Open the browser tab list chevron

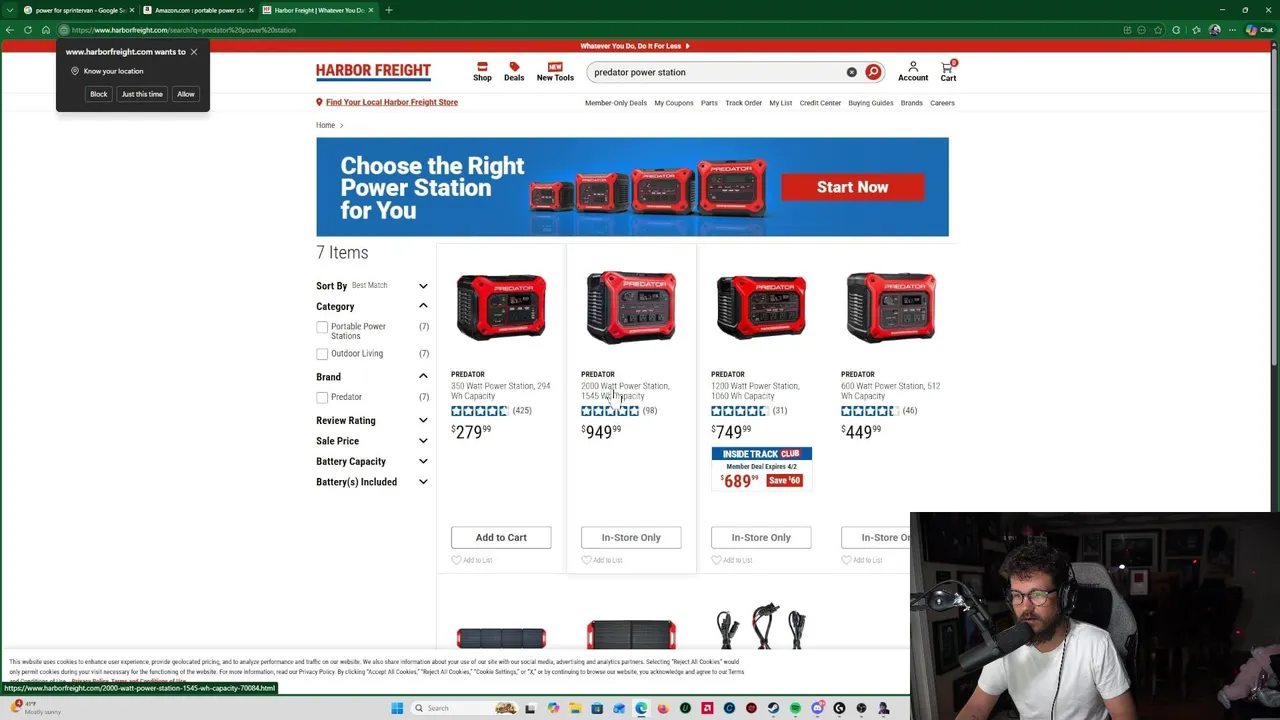point(9,10)
